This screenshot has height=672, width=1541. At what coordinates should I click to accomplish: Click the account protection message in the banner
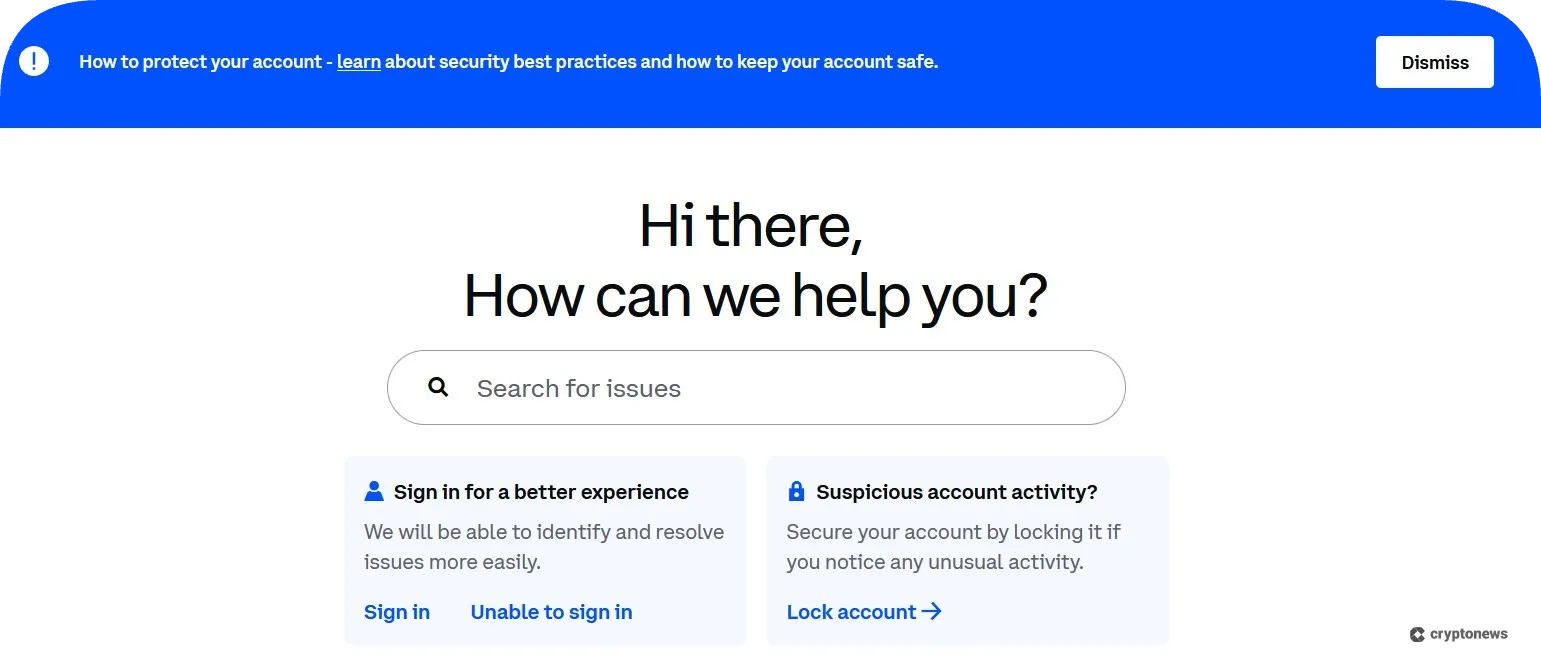click(508, 61)
